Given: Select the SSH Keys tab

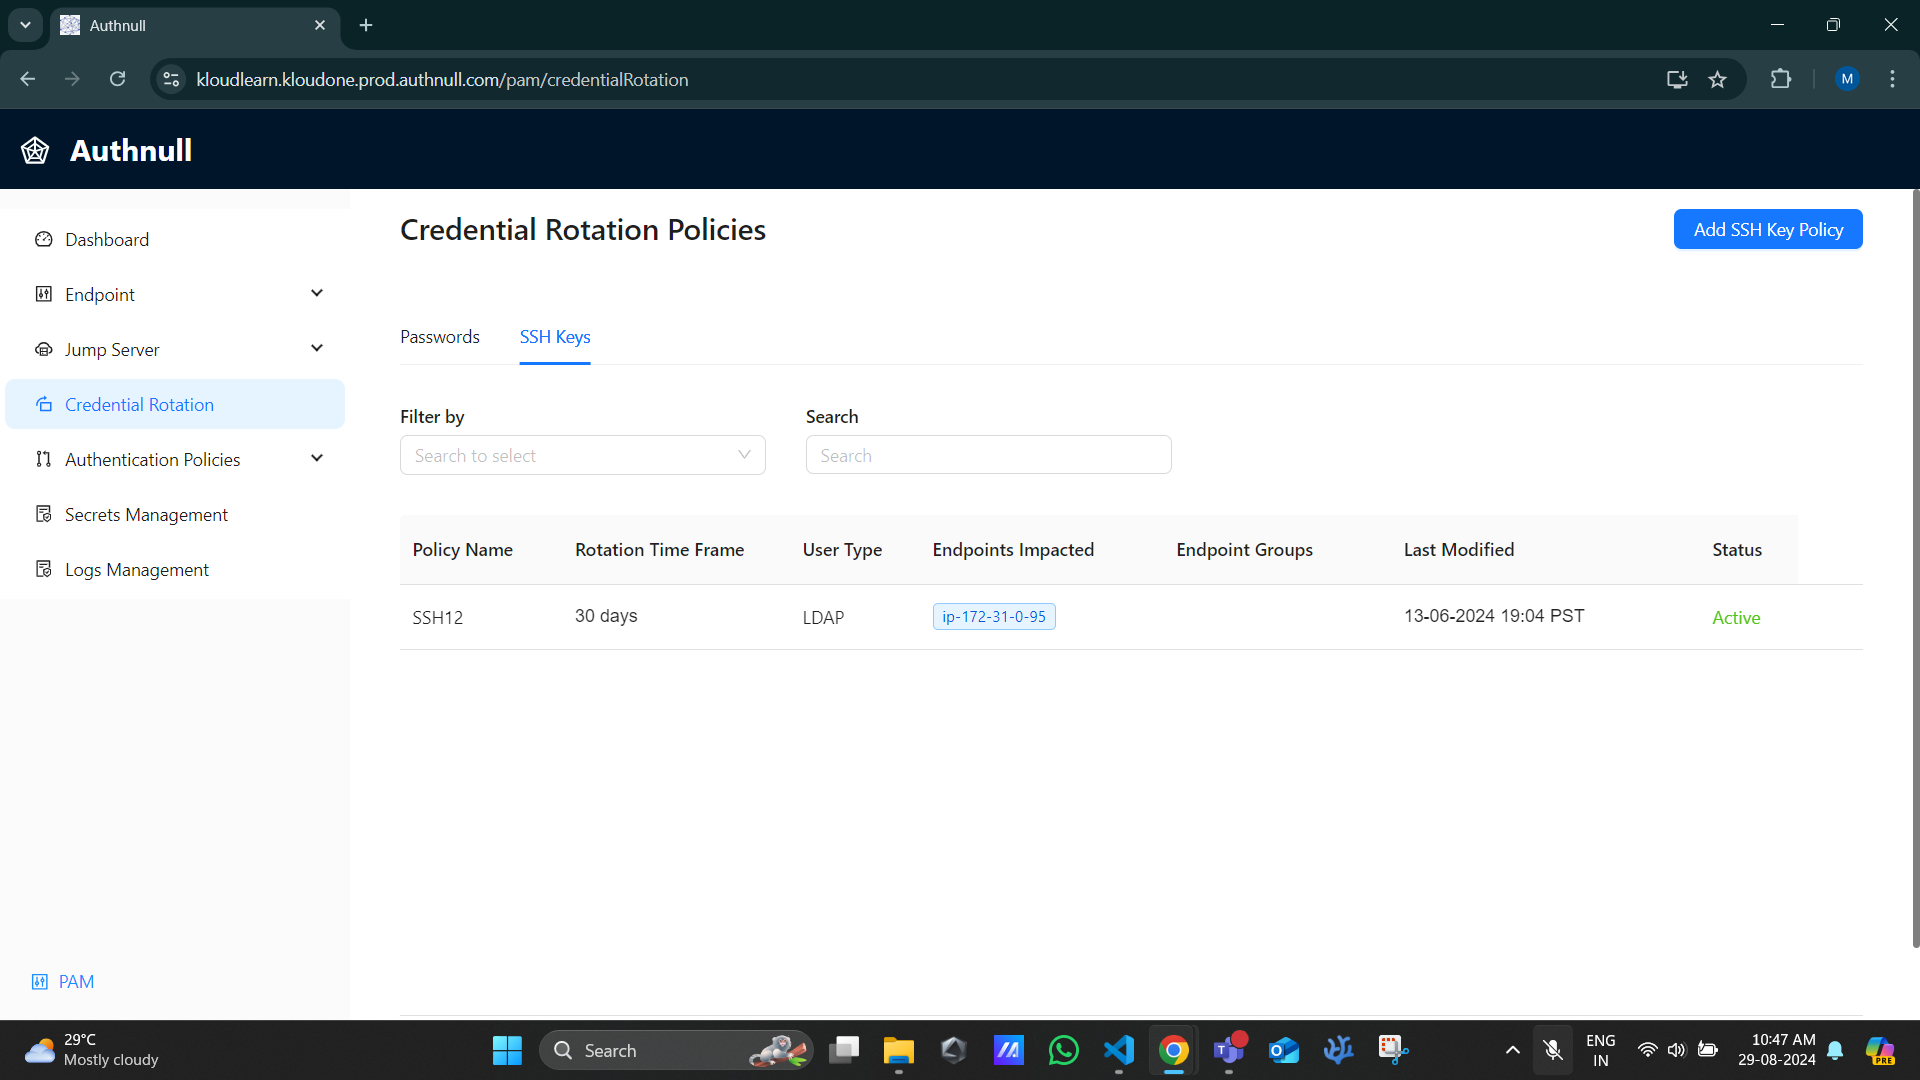Looking at the screenshot, I should [x=555, y=337].
